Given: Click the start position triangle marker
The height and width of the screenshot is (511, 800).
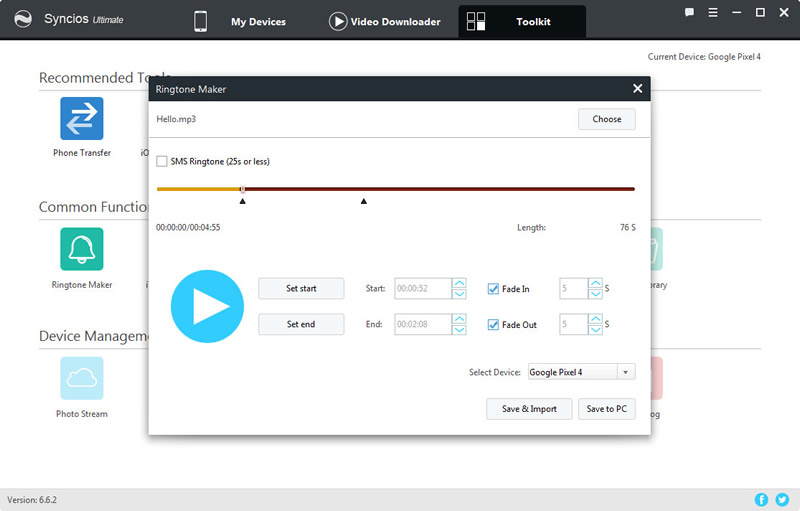Looking at the screenshot, I should 242,201.
